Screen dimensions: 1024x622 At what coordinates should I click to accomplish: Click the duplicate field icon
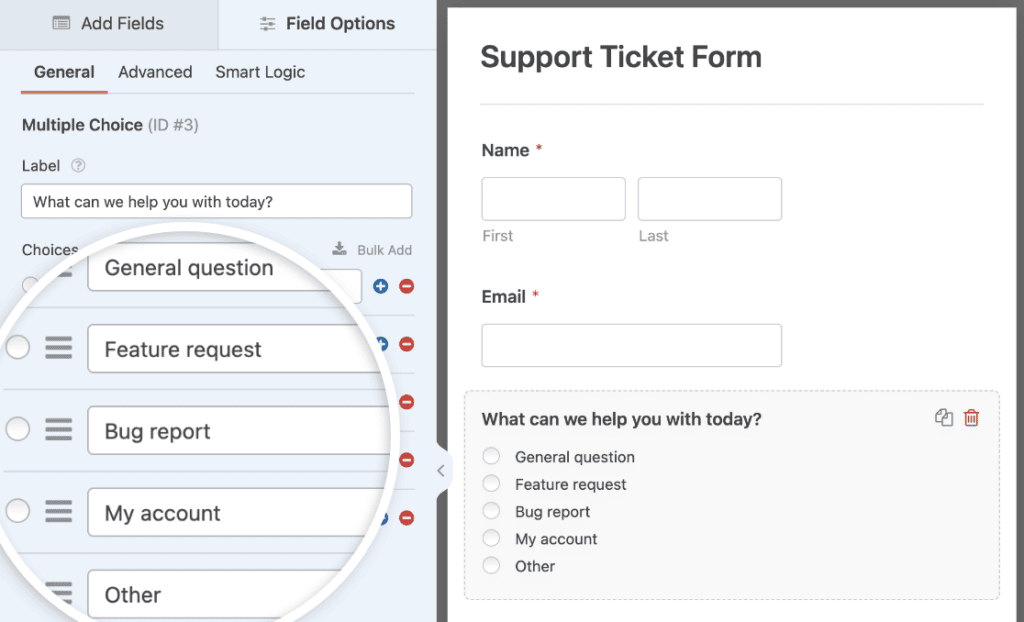pyautogui.click(x=943, y=418)
